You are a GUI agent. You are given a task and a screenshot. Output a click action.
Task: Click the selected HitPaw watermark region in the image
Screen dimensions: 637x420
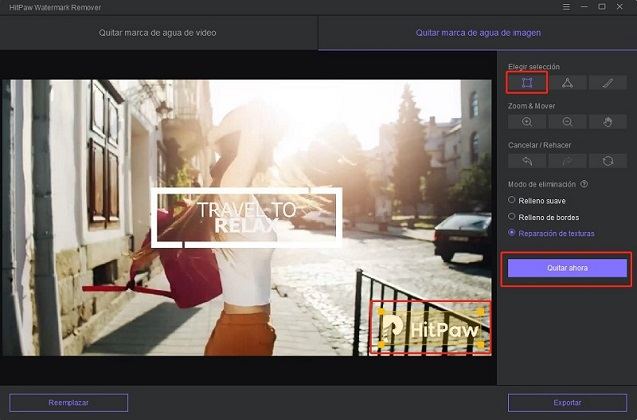coord(431,328)
